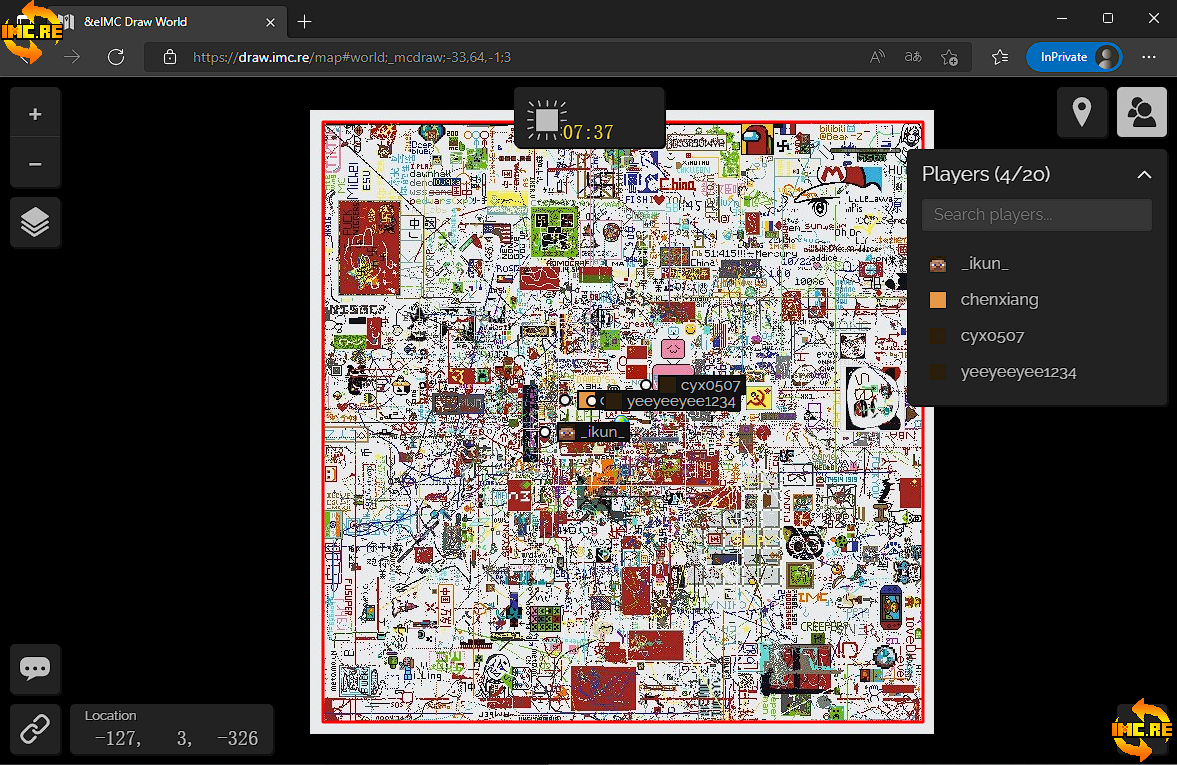Click the Search players field
The height and width of the screenshot is (765, 1177).
1036,215
